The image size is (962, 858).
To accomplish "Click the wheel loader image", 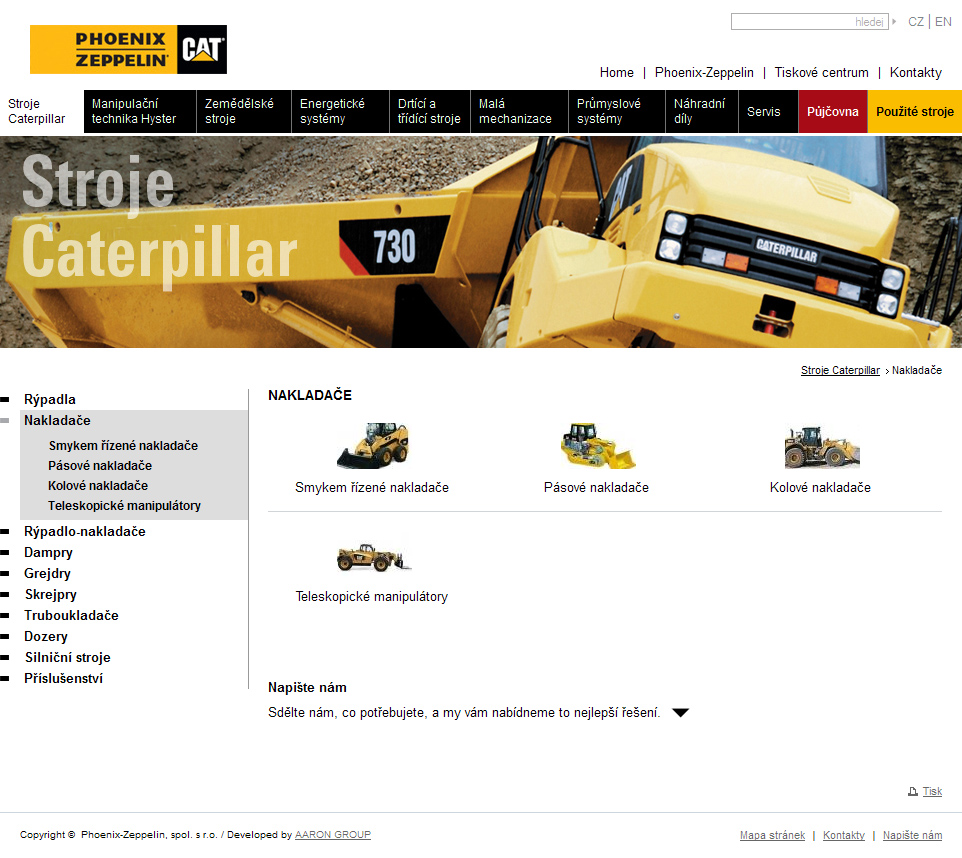I will point(822,447).
